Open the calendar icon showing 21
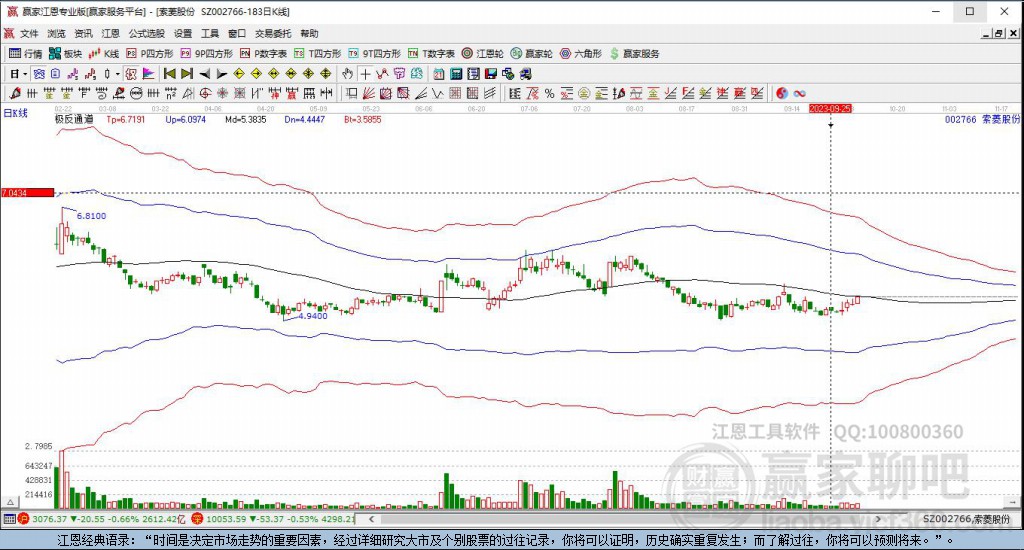The width and height of the screenshot is (1024, 550). [439, 74]
